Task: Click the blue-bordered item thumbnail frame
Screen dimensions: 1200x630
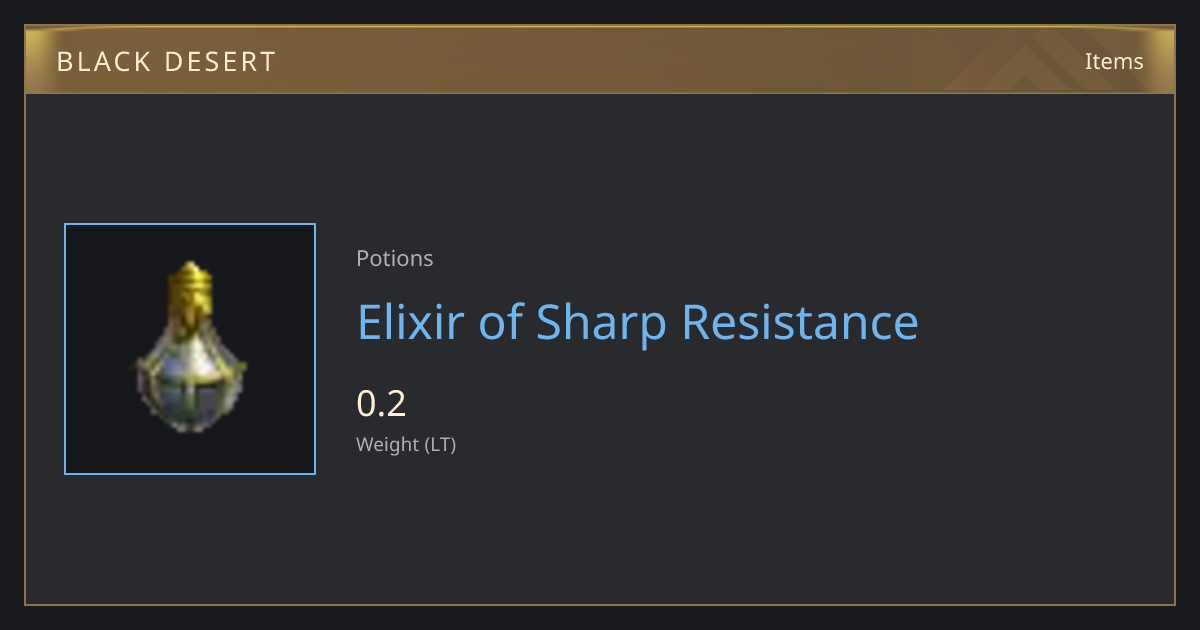Action: 190,349
